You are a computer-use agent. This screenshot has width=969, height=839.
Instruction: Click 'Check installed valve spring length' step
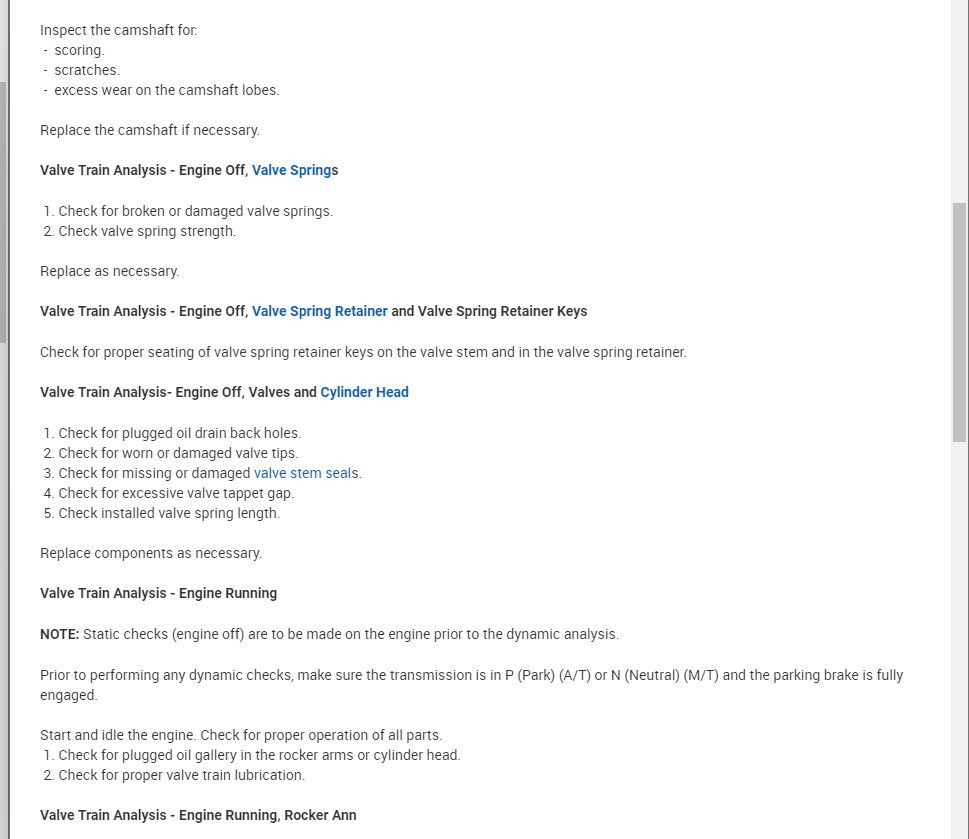point(168,513)
